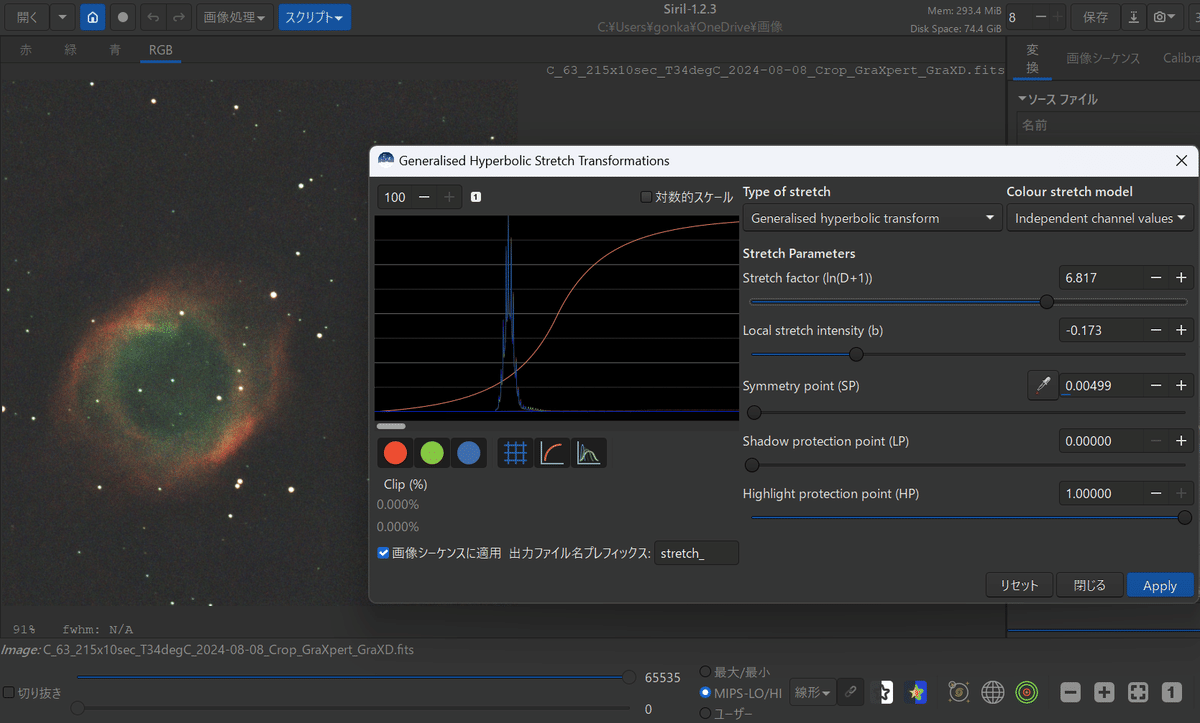Open the 画像処理 dropdown menu
1200x723 pixels.
coord(234,17)
